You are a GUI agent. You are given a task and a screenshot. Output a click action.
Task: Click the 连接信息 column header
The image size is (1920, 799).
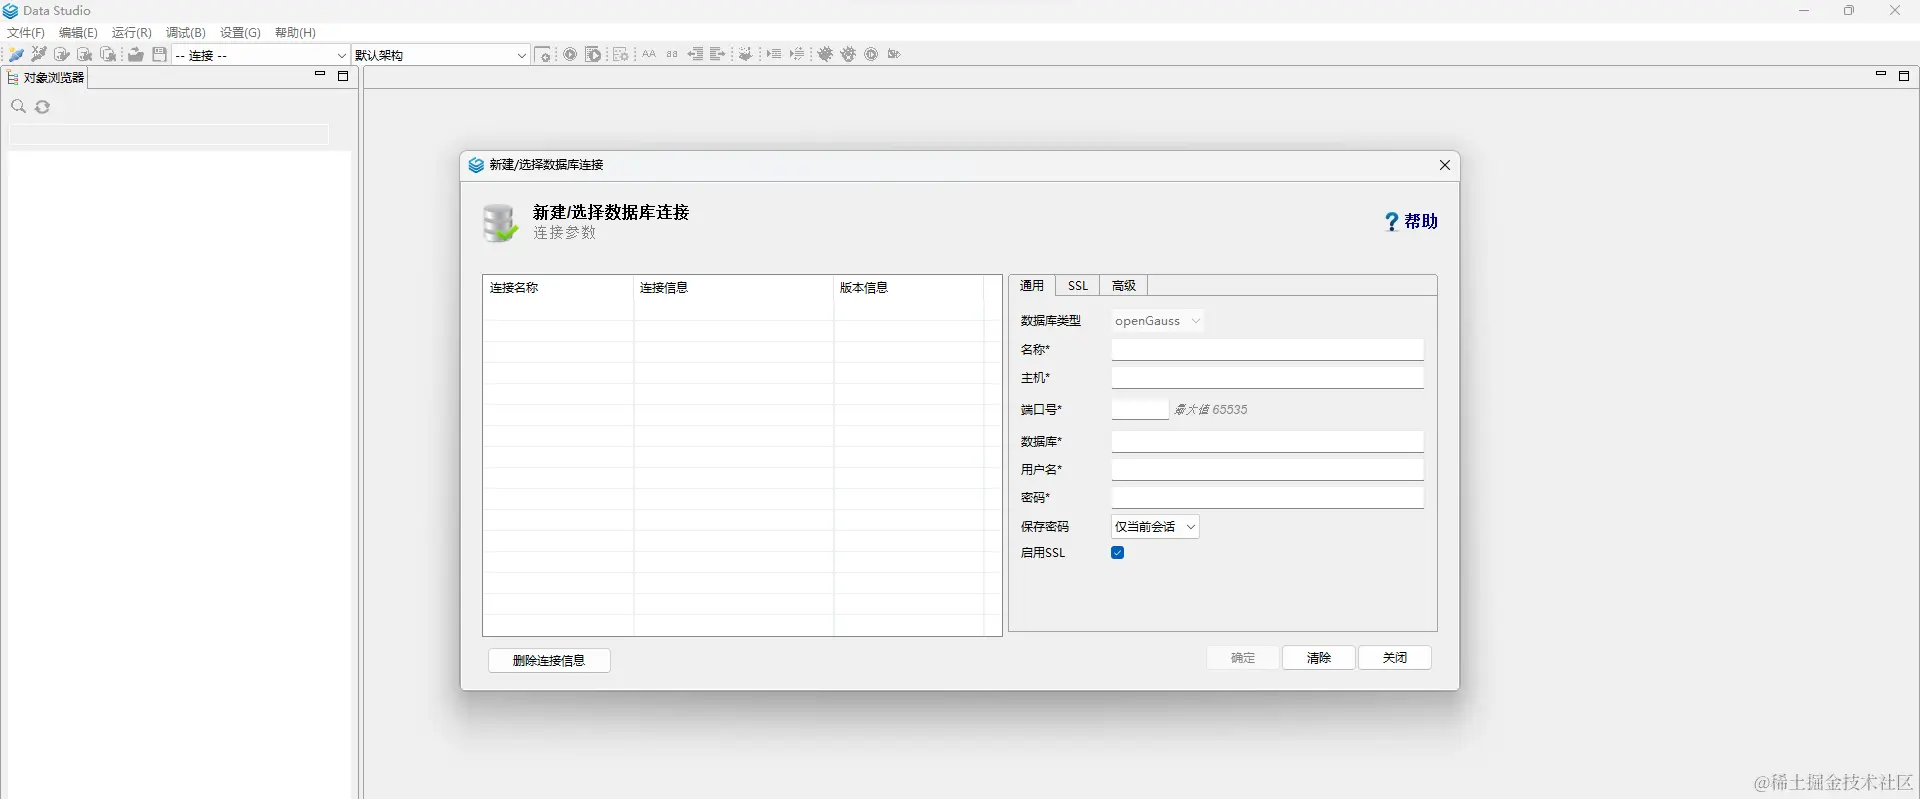coord(734,288)
